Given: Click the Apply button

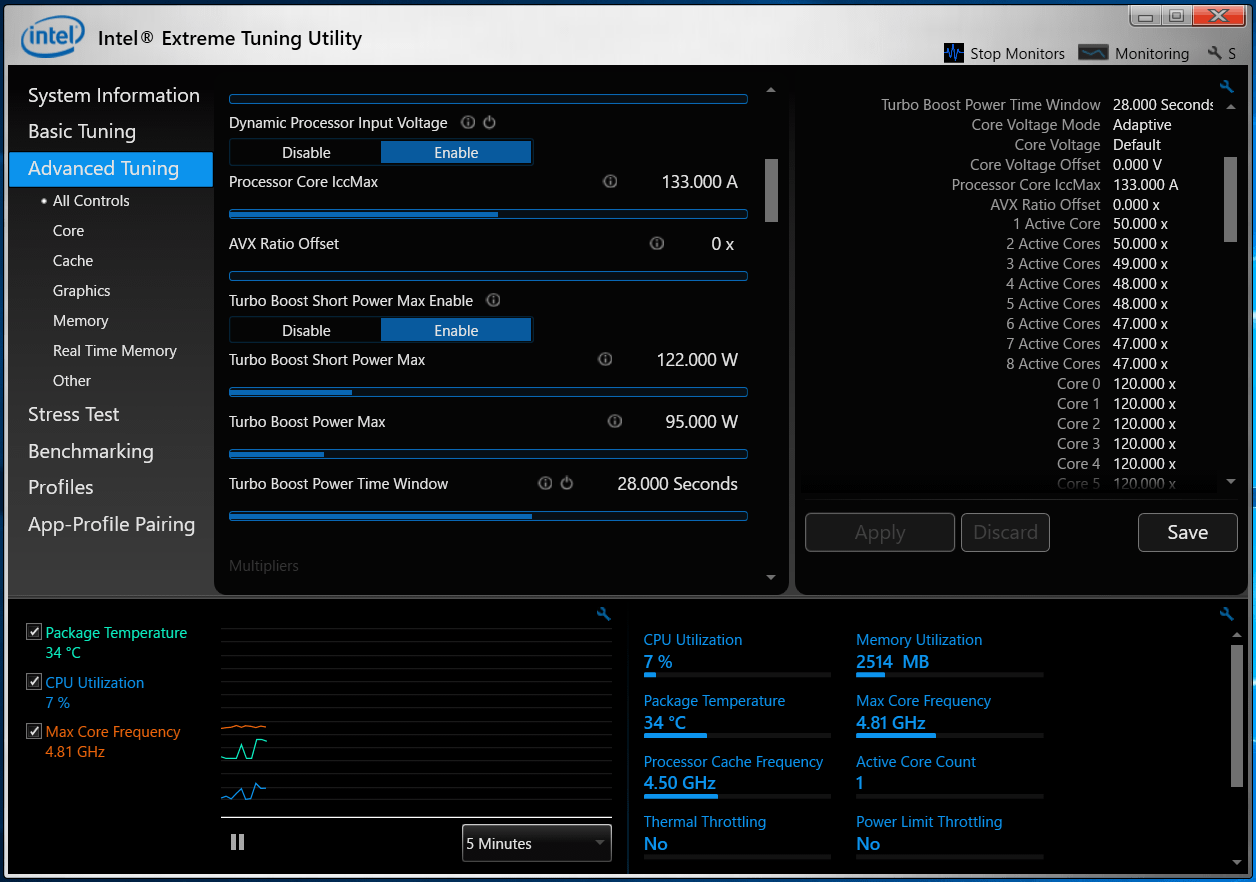Looking at the screenshot, I should click(880, 532).
